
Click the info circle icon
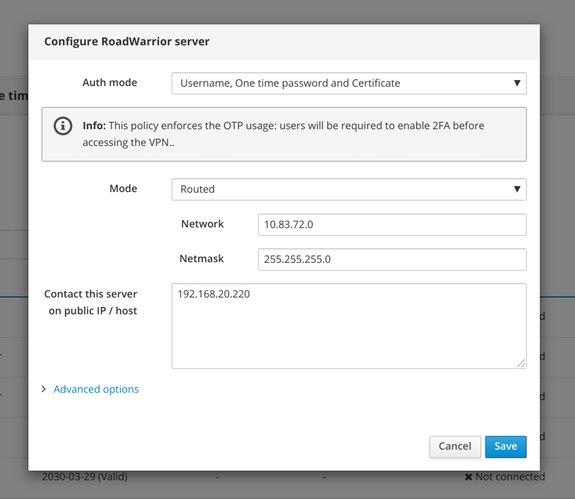(x=63, y=126)
